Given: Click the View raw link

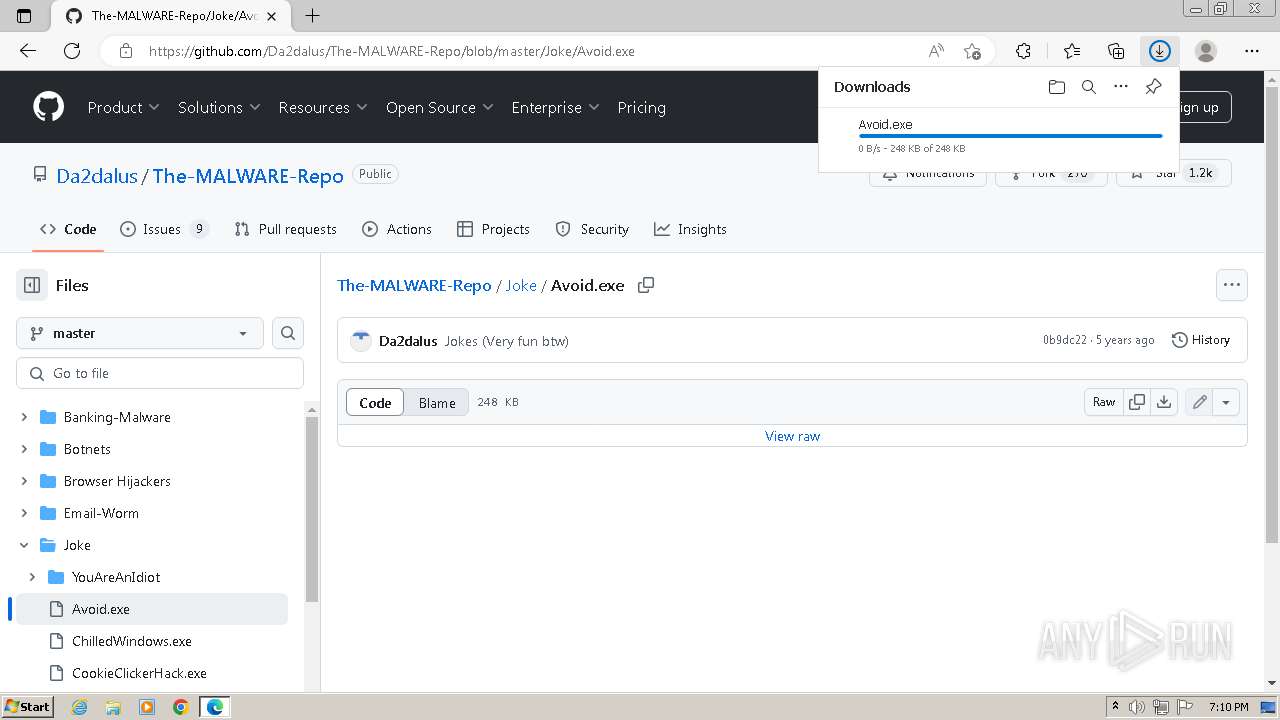Looking at the screenshot, I should click(792, 436).
